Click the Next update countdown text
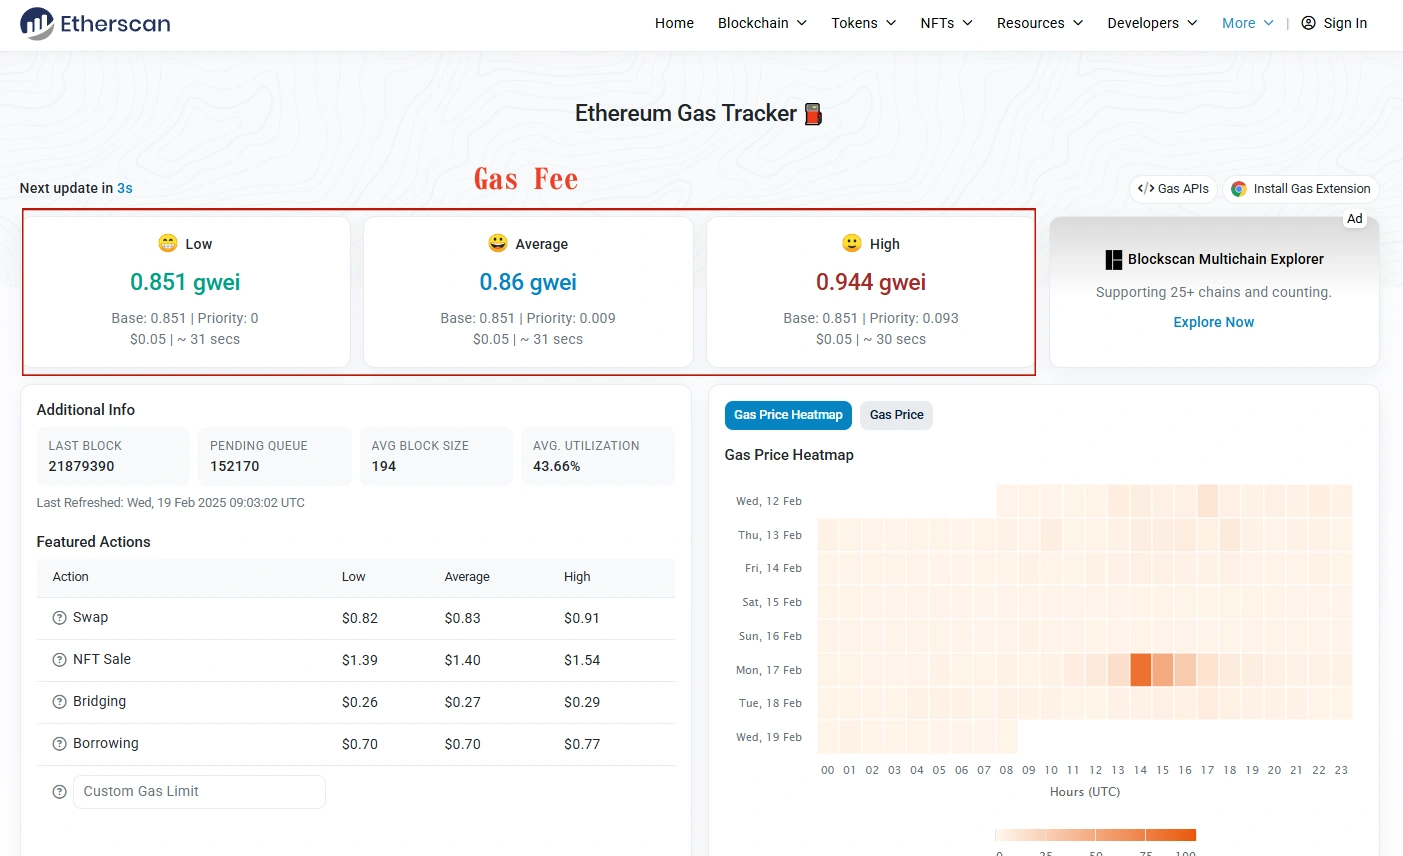The width and height of the screenshot is (1403, 856). click(76, 188)
